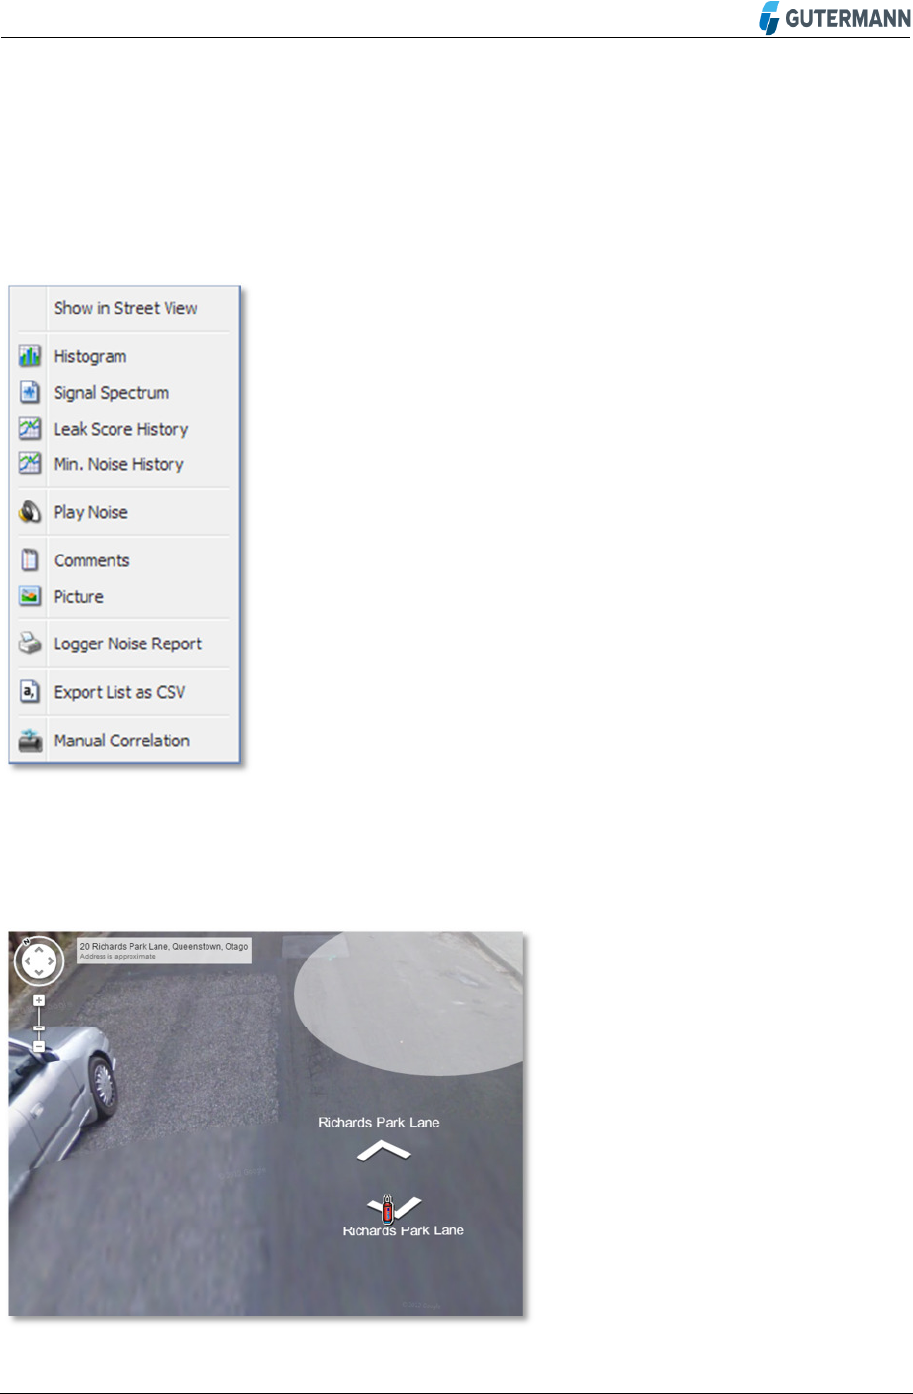The height and width of the screenshot is (1394, 913).
Task: Zoom out with the Street View minus button
Action: click(39, 1045)
